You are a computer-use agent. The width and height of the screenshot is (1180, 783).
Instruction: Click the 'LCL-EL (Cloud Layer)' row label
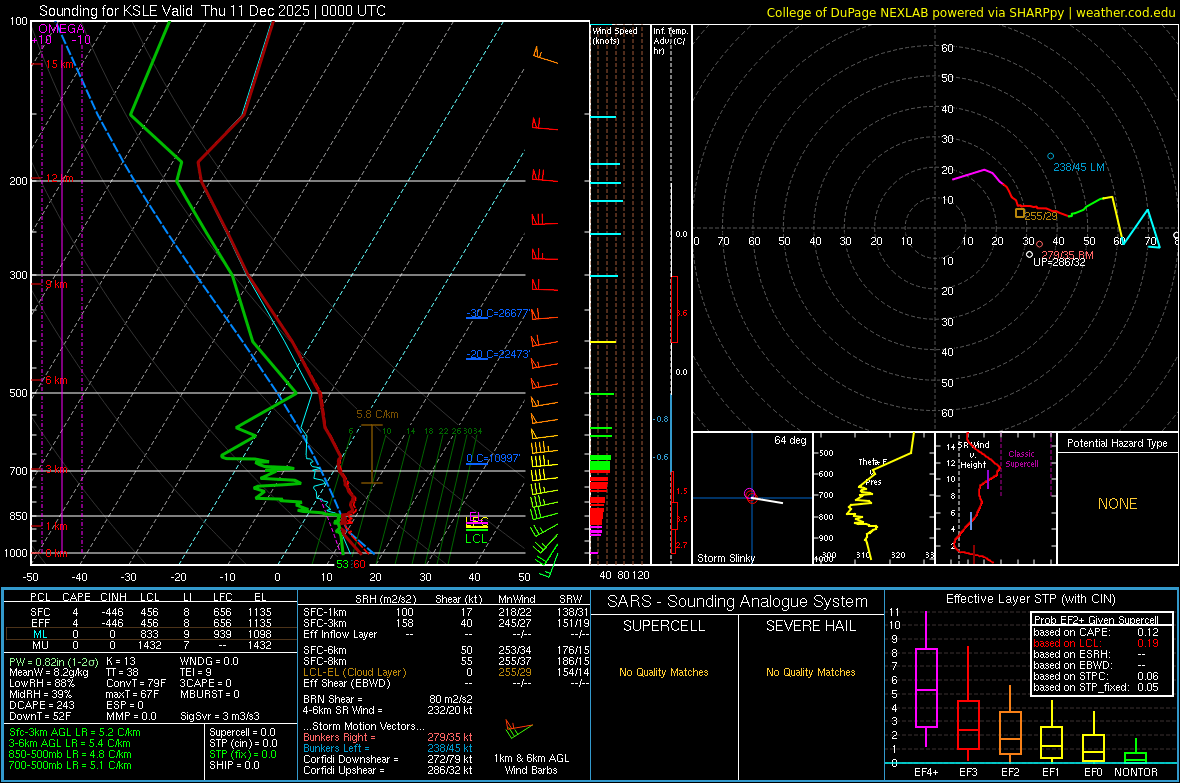click(x=354, y=672)
